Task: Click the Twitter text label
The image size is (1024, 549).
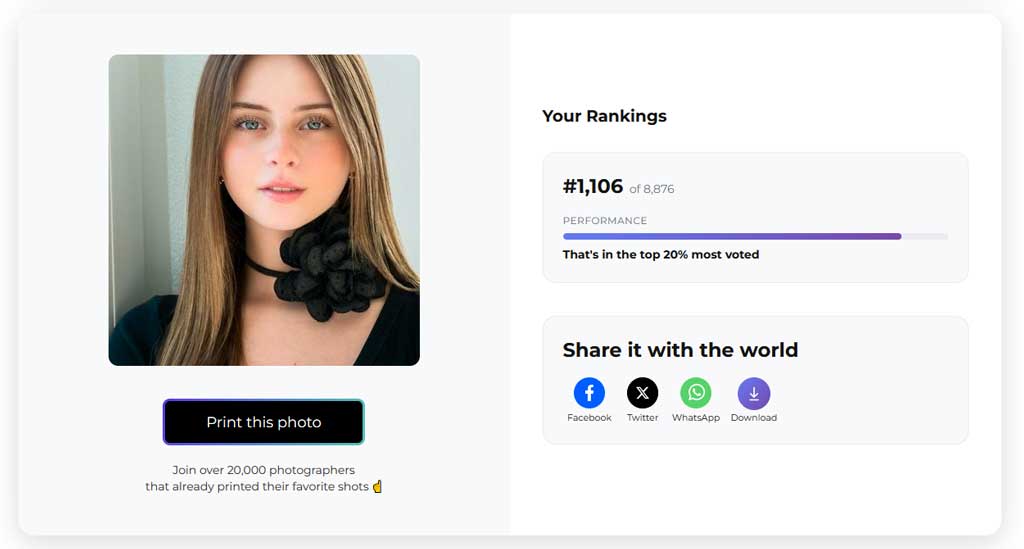Action: tap(642, 418)
